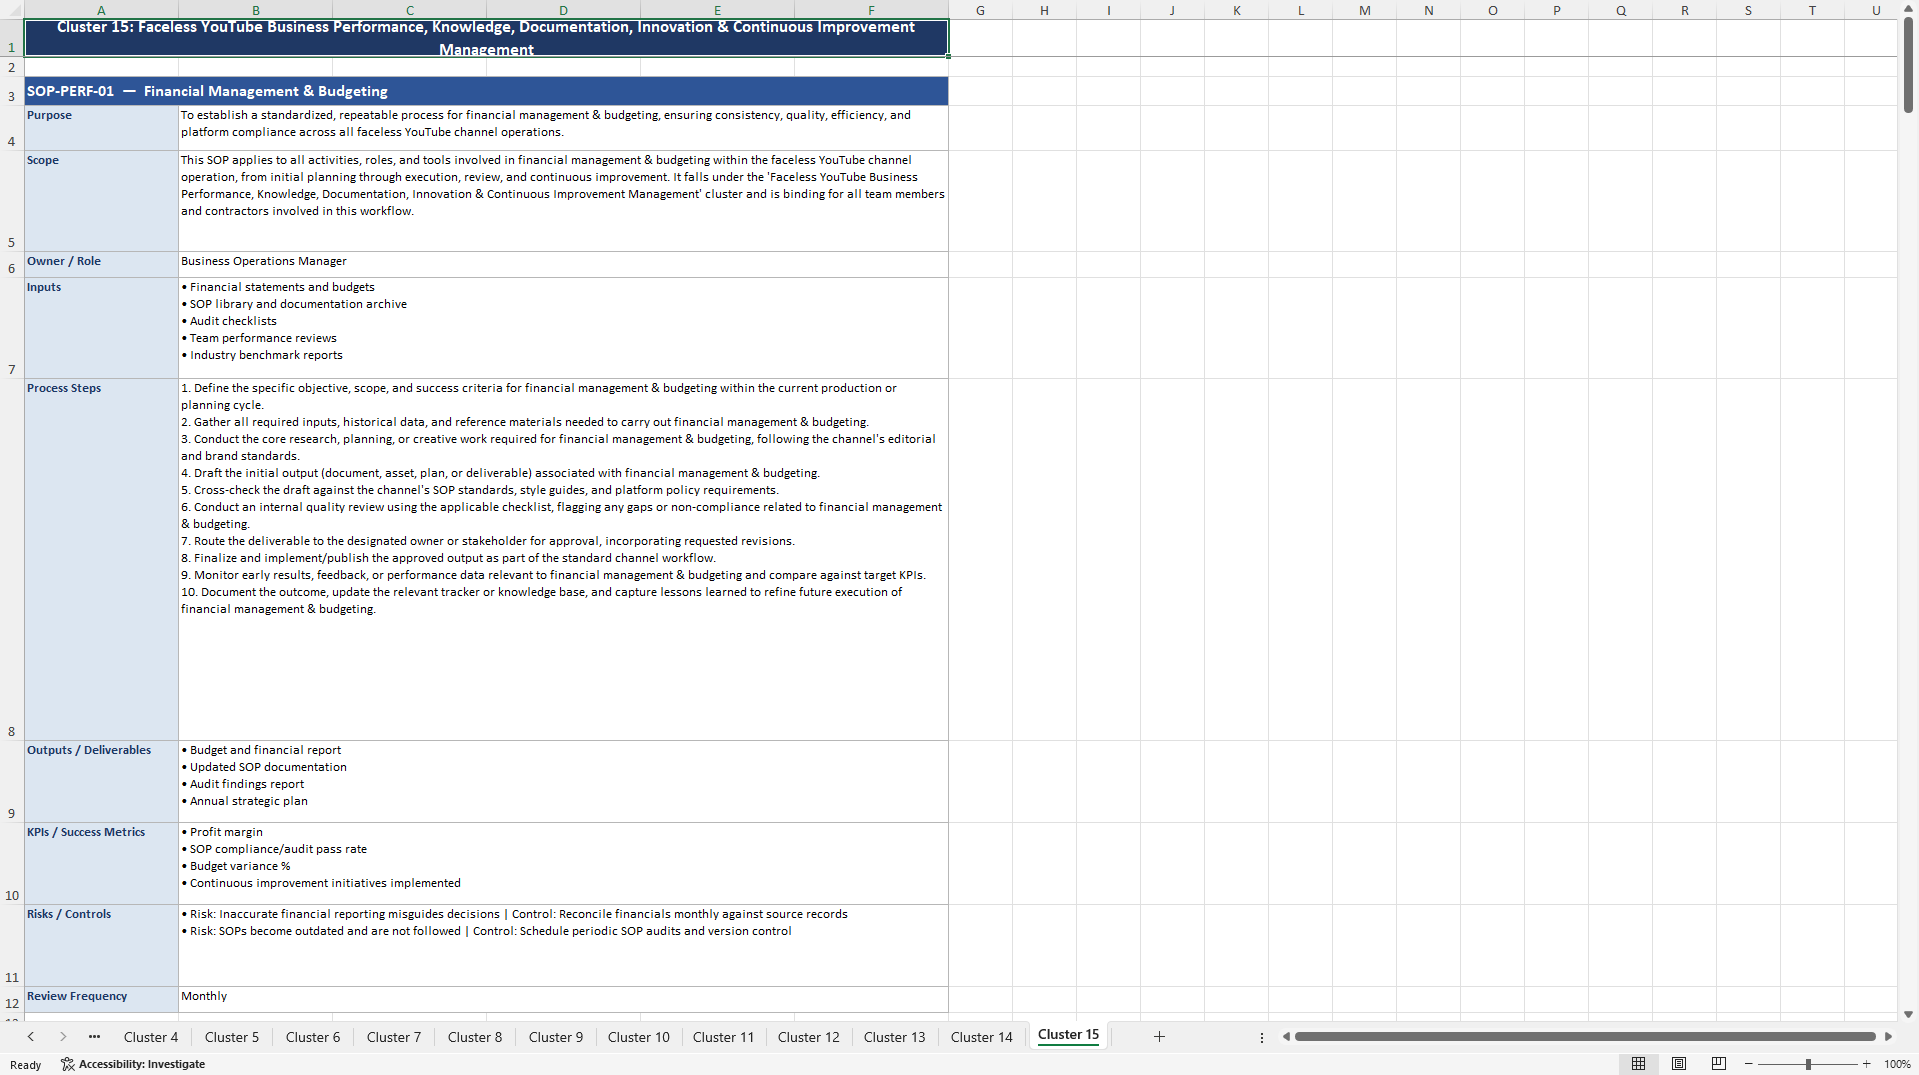This screenshot has width=1919, height=1075.
Task: Click the horizontal scrollbar left arrow
Action: (x=1286, y=1037)
